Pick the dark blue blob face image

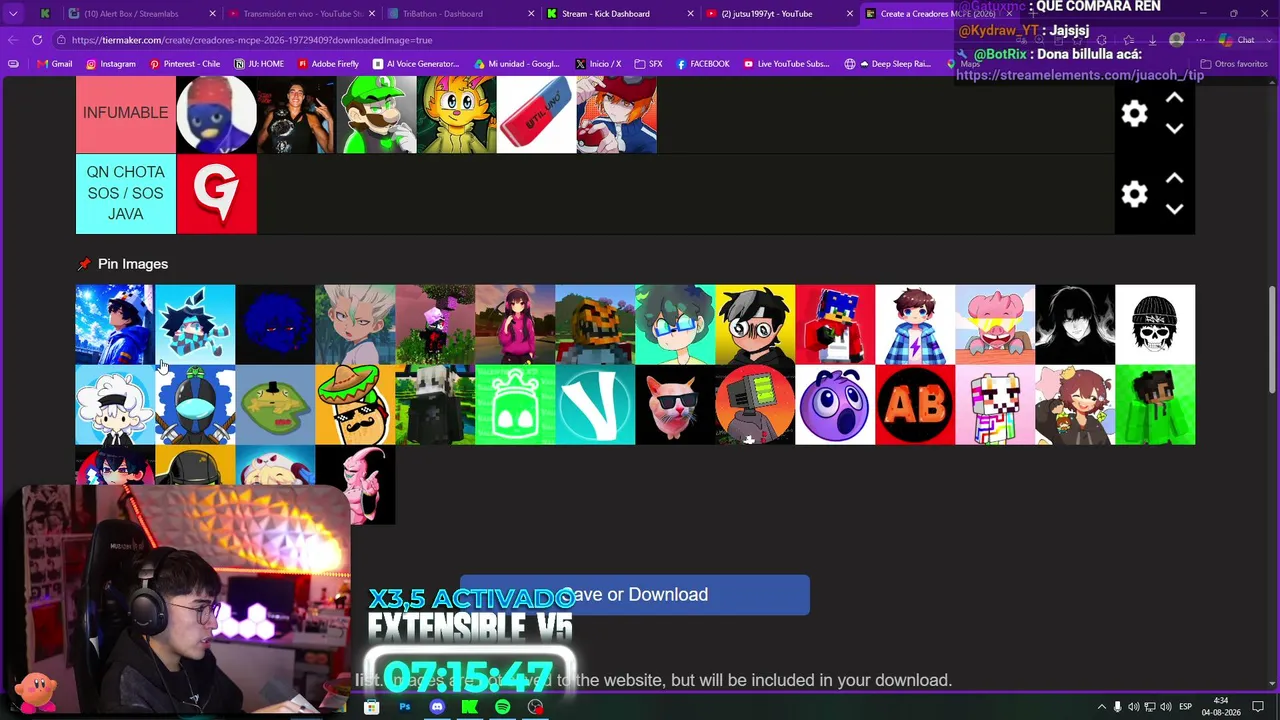click(x=275, y=325)
